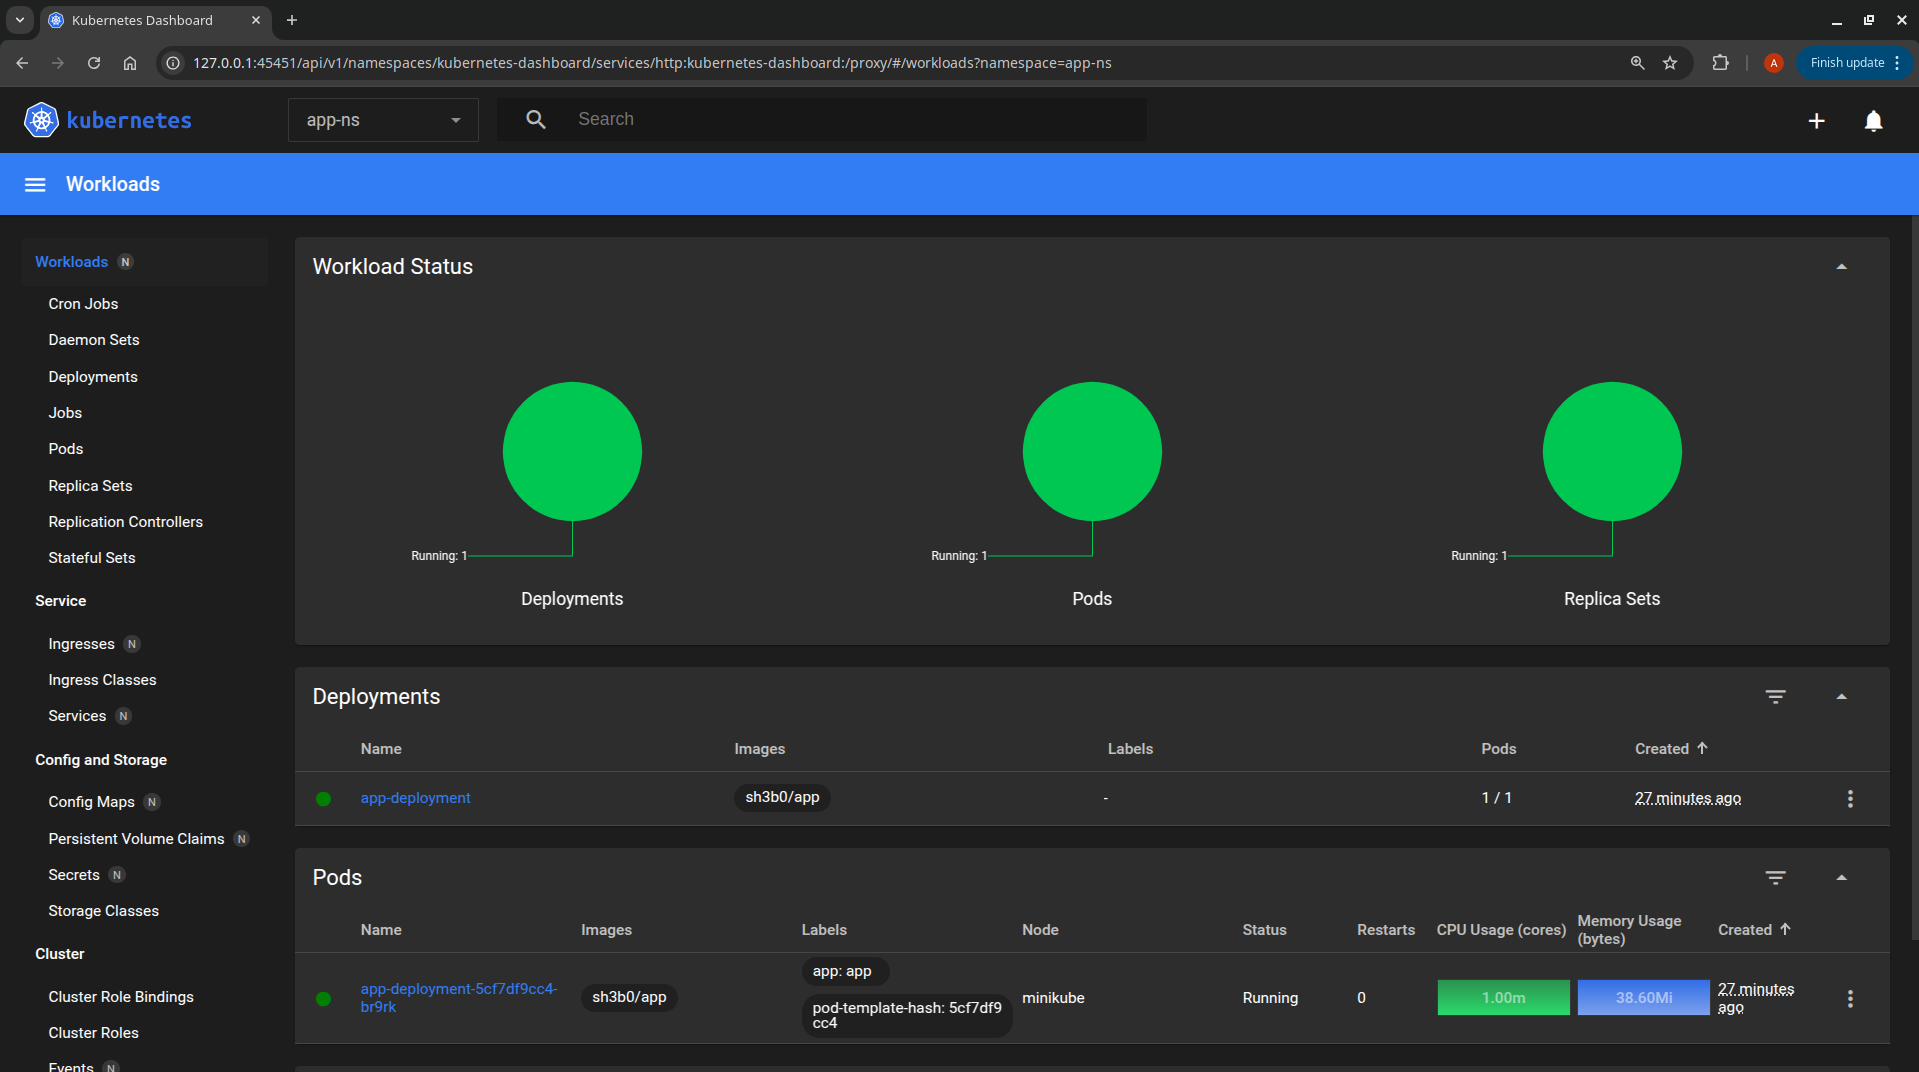Viewport: 1919px width, 1072px height.
Task: Close the Kubernetes Dashboard tab
Action: (x=256, y=20)
